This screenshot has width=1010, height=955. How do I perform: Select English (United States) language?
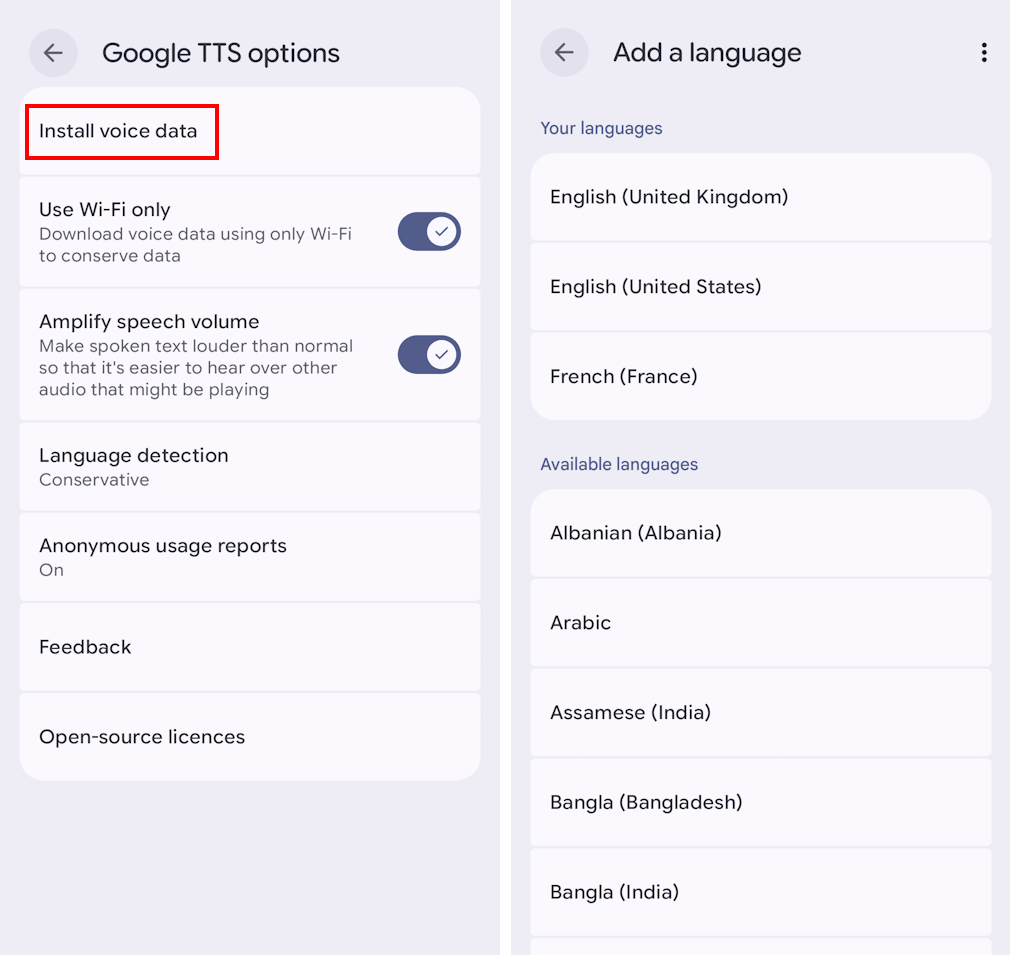(761, 286)
